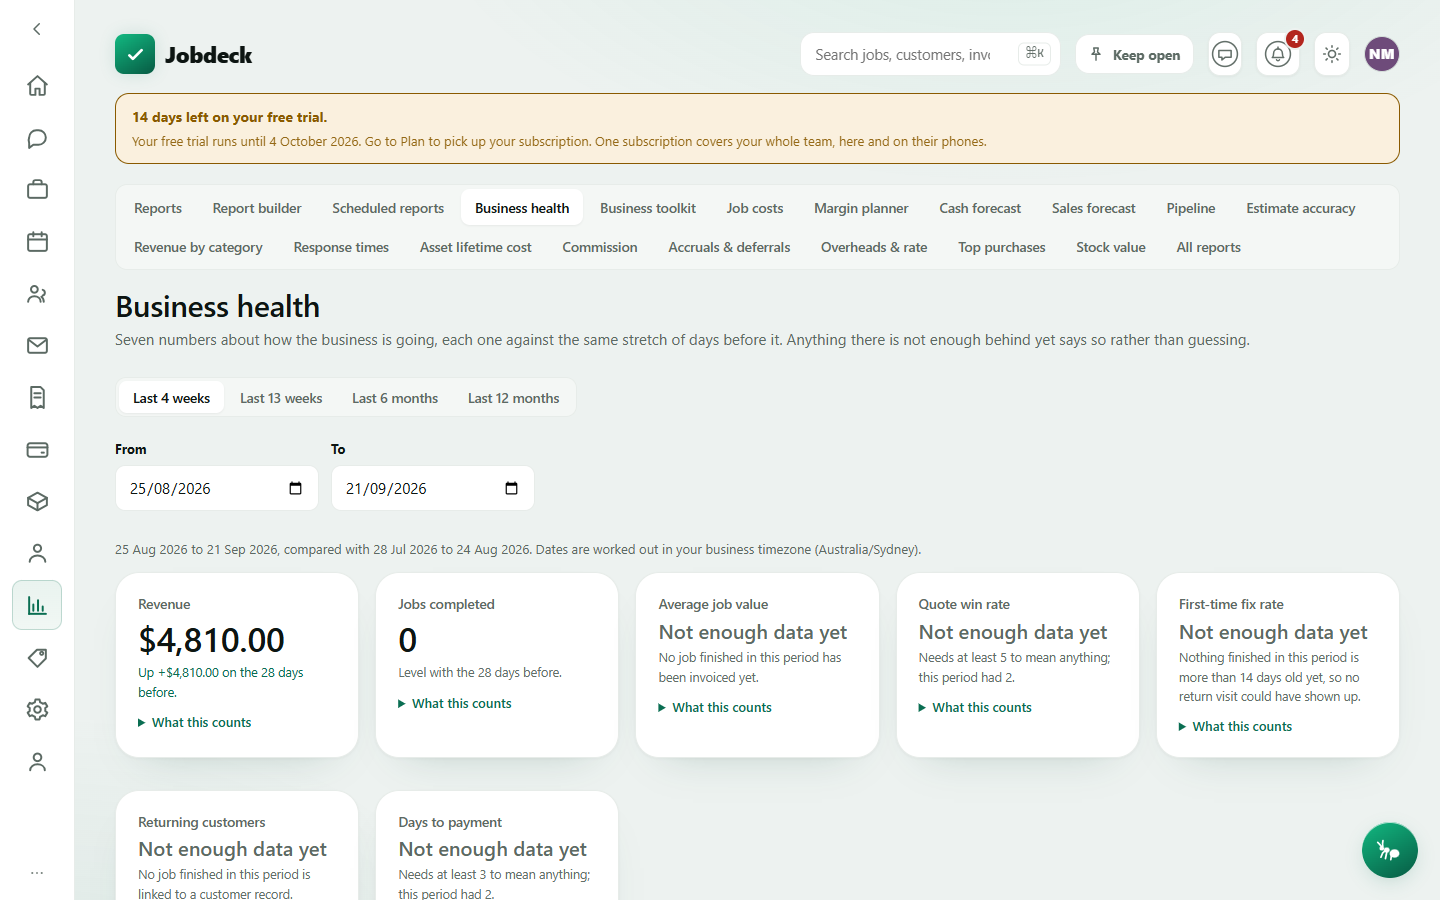Select the Last 13 weeks period
This screenshot has width=1440, height=900.
coord(281,398)
